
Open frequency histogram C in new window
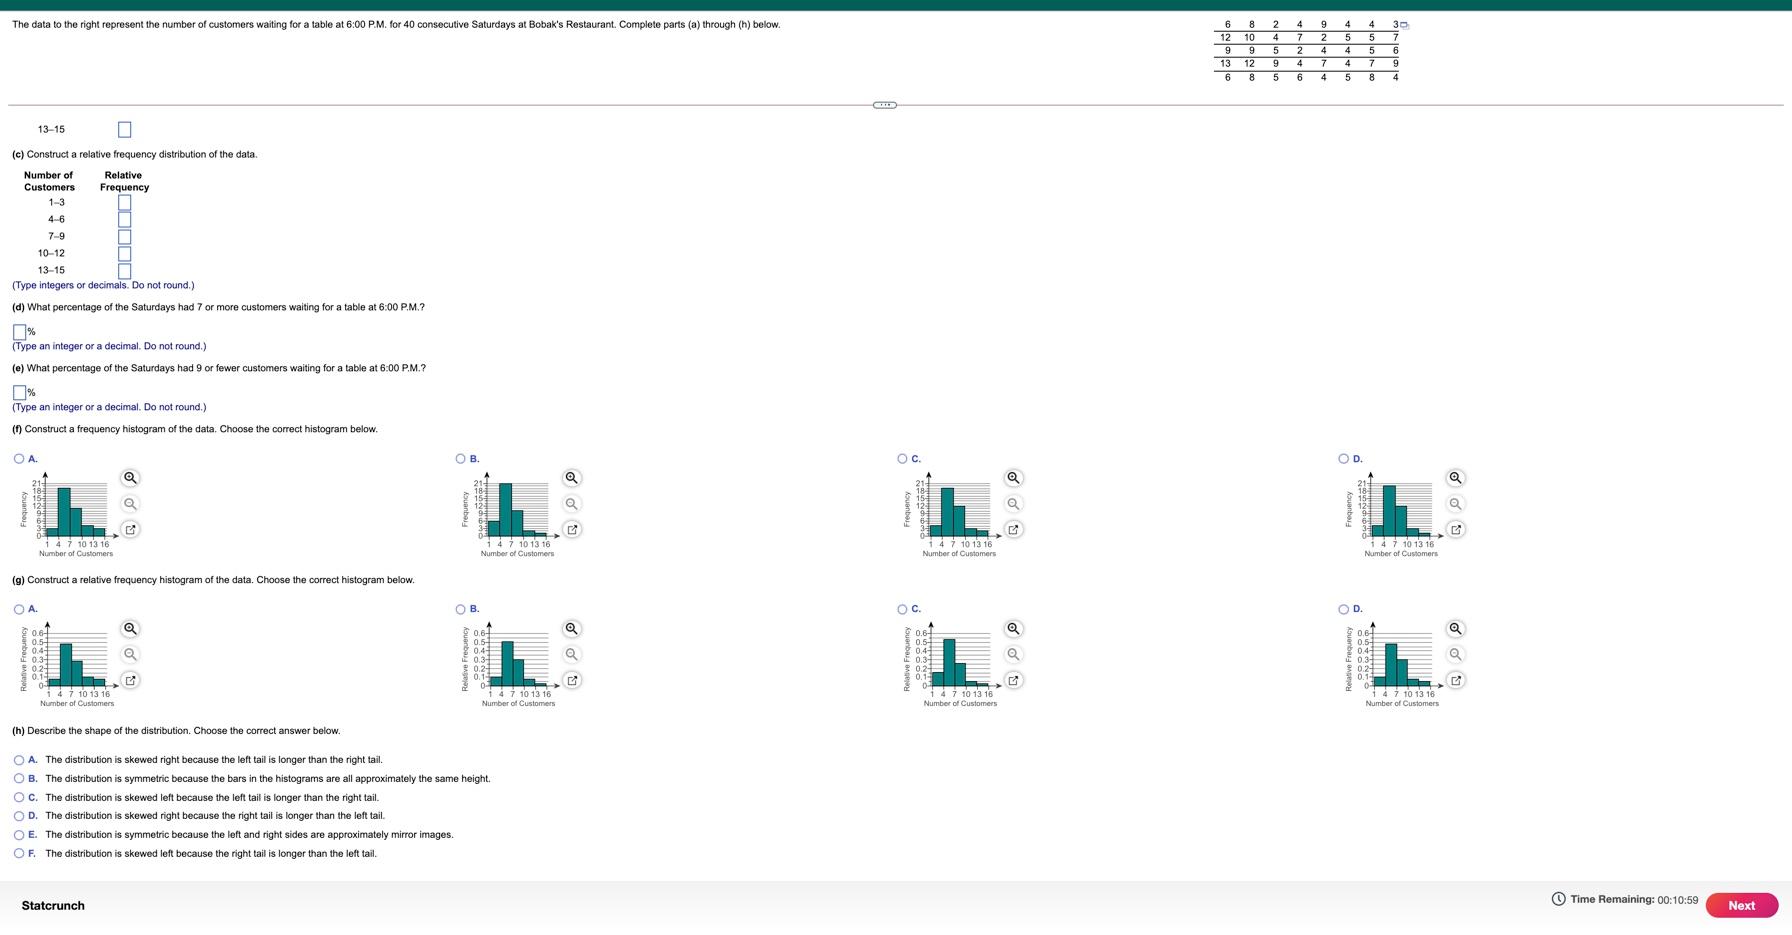(x=1013, y=530)
